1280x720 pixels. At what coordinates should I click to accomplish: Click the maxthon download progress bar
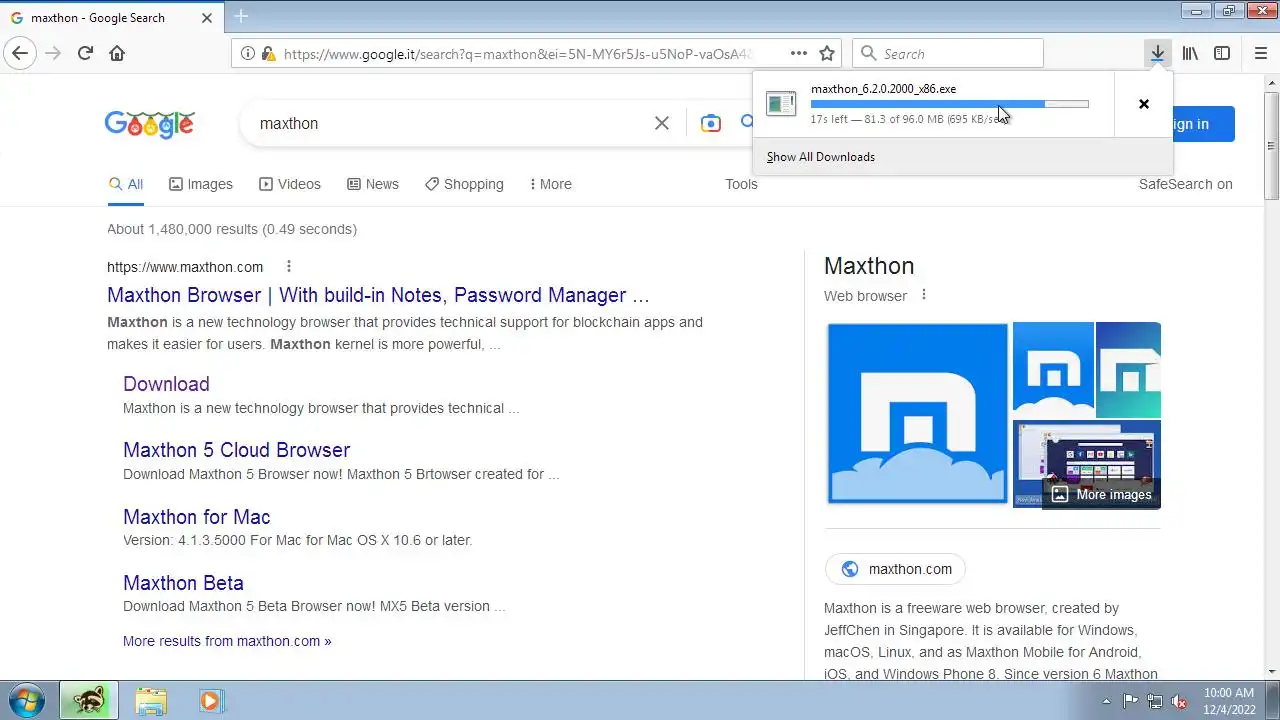click(x=949, y=104)
